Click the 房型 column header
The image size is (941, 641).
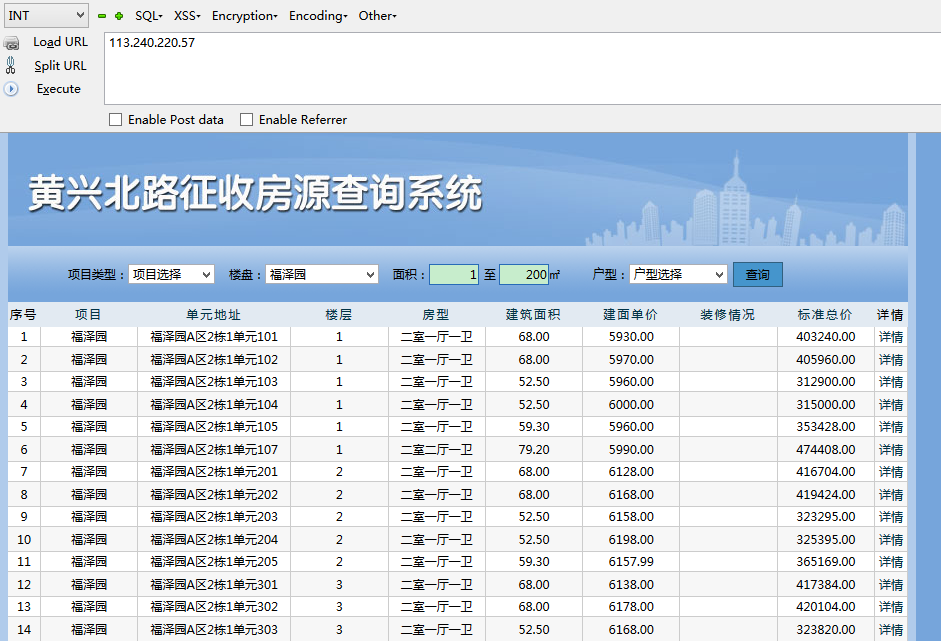[x=435, y=314]
